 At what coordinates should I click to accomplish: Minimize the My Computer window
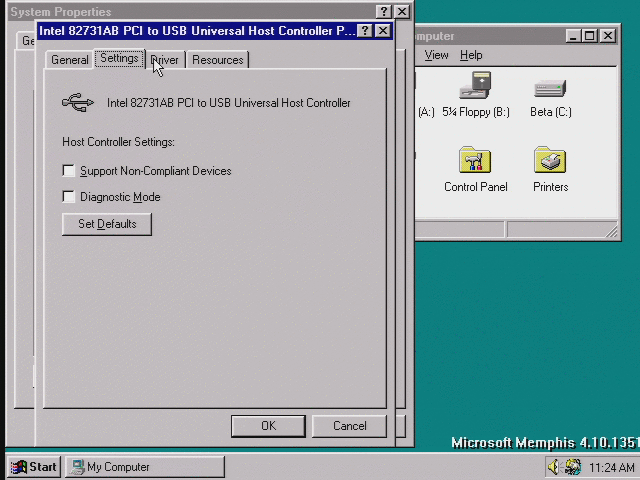[573, 36]
